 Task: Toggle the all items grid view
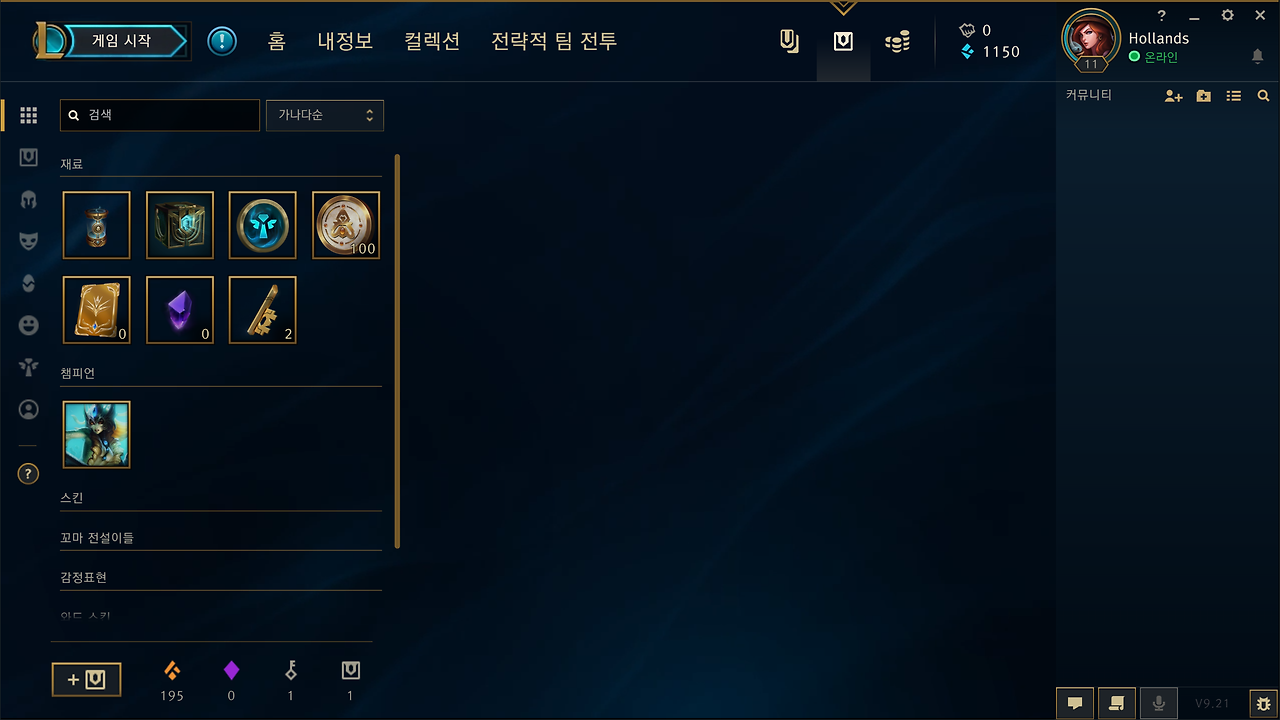coord(28,115)
